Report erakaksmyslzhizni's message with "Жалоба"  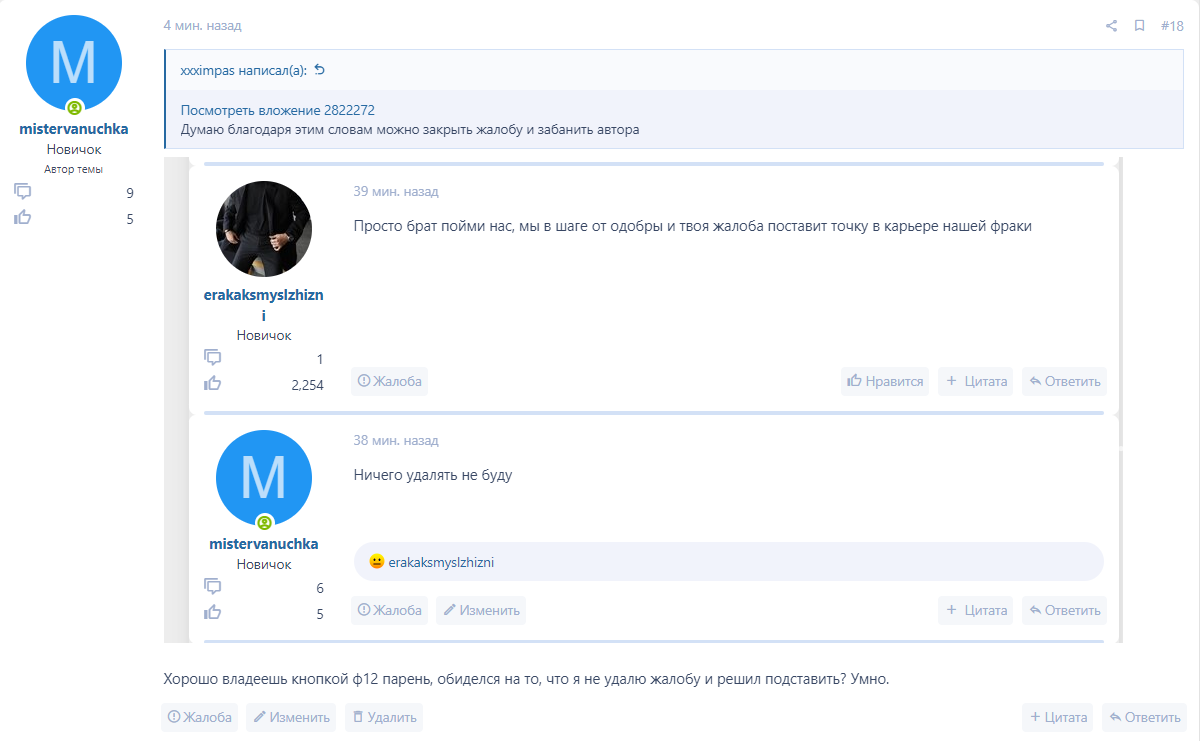pyautogui.click(x=389, y=381)
